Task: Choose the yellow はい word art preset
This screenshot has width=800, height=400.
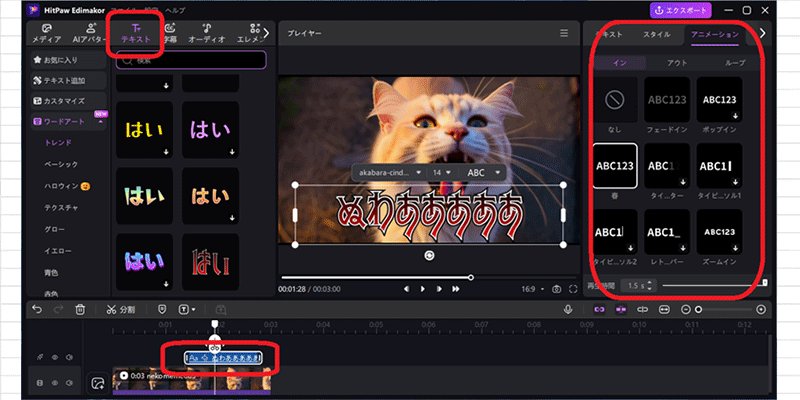Action: click(x=144, y=130)
